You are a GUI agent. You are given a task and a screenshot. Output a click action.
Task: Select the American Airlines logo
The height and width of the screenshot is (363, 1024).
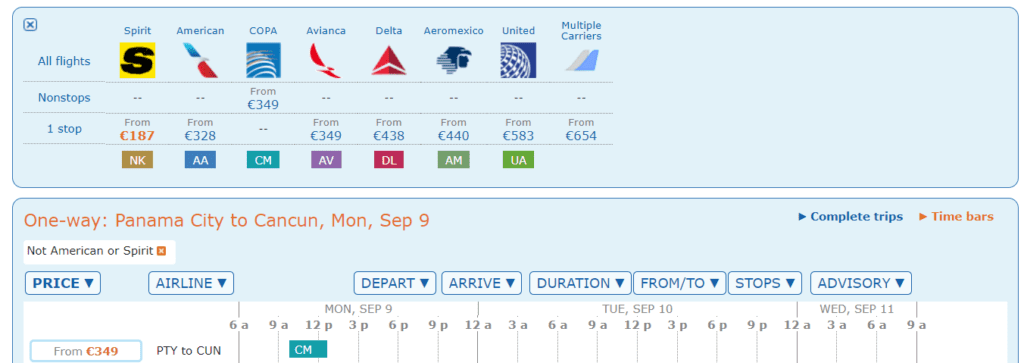point(200,60)
